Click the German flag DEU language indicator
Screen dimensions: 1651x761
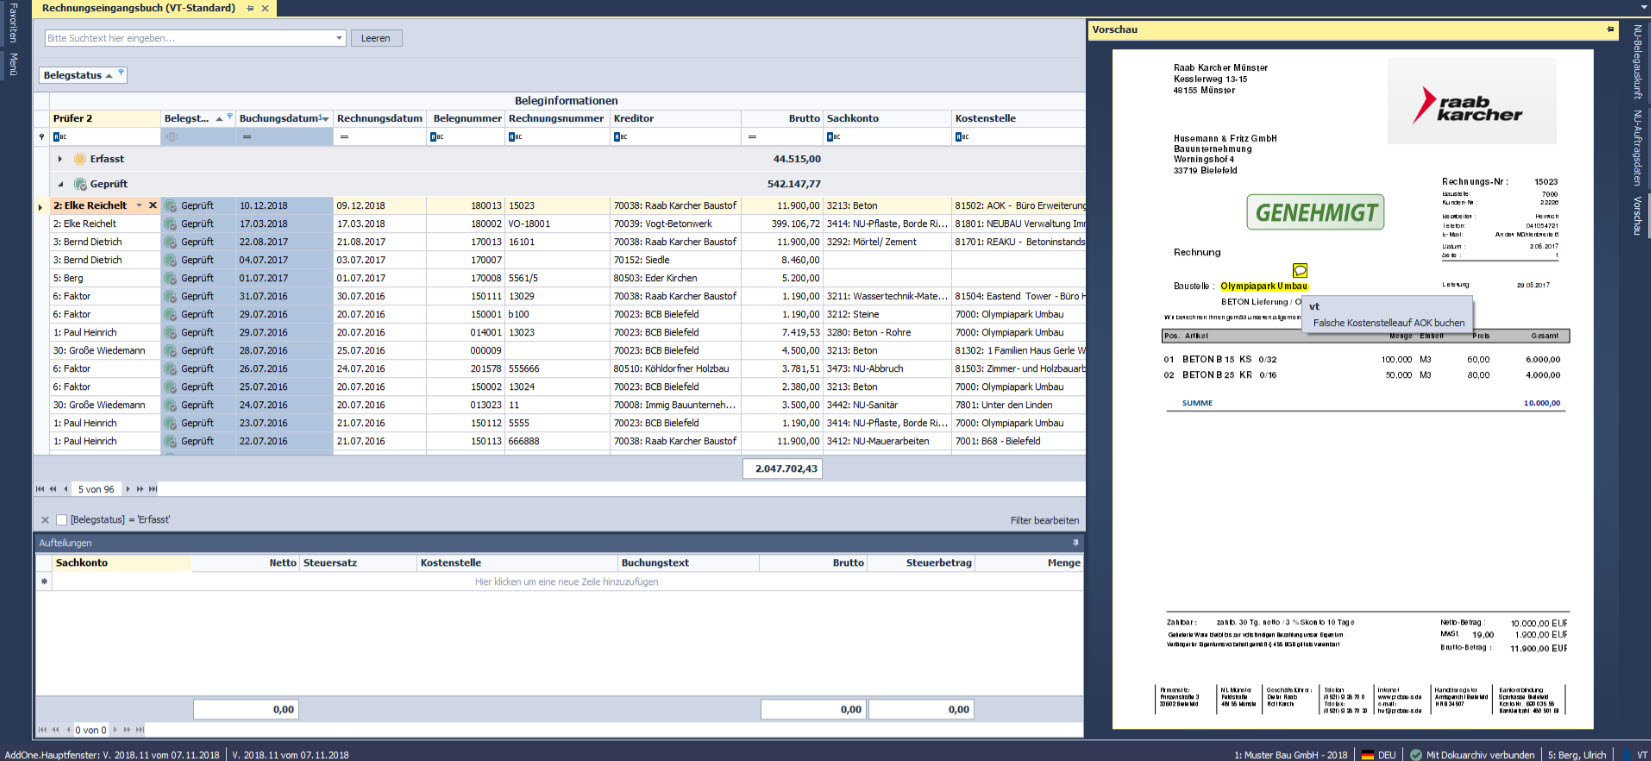point(1377,755)
